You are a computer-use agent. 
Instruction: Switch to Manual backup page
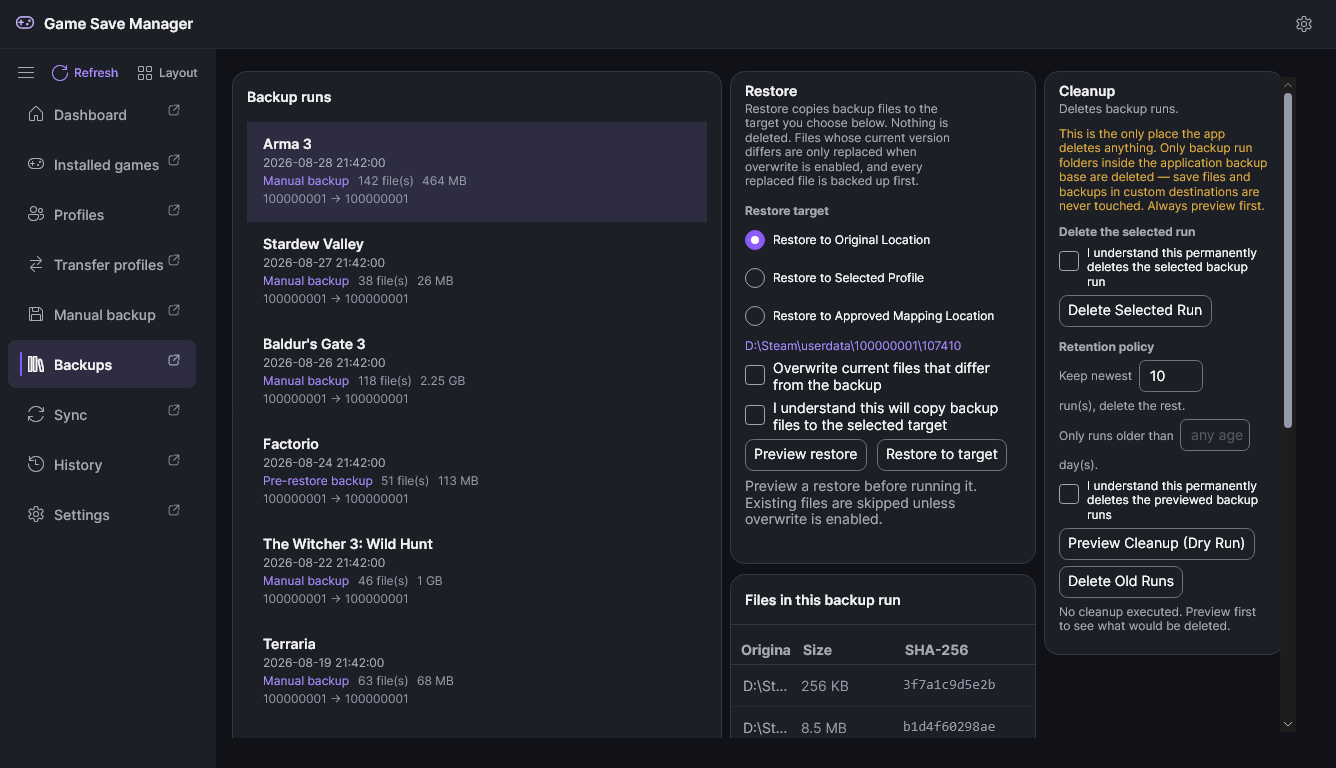pyautogui.click(x=102, y=314)
